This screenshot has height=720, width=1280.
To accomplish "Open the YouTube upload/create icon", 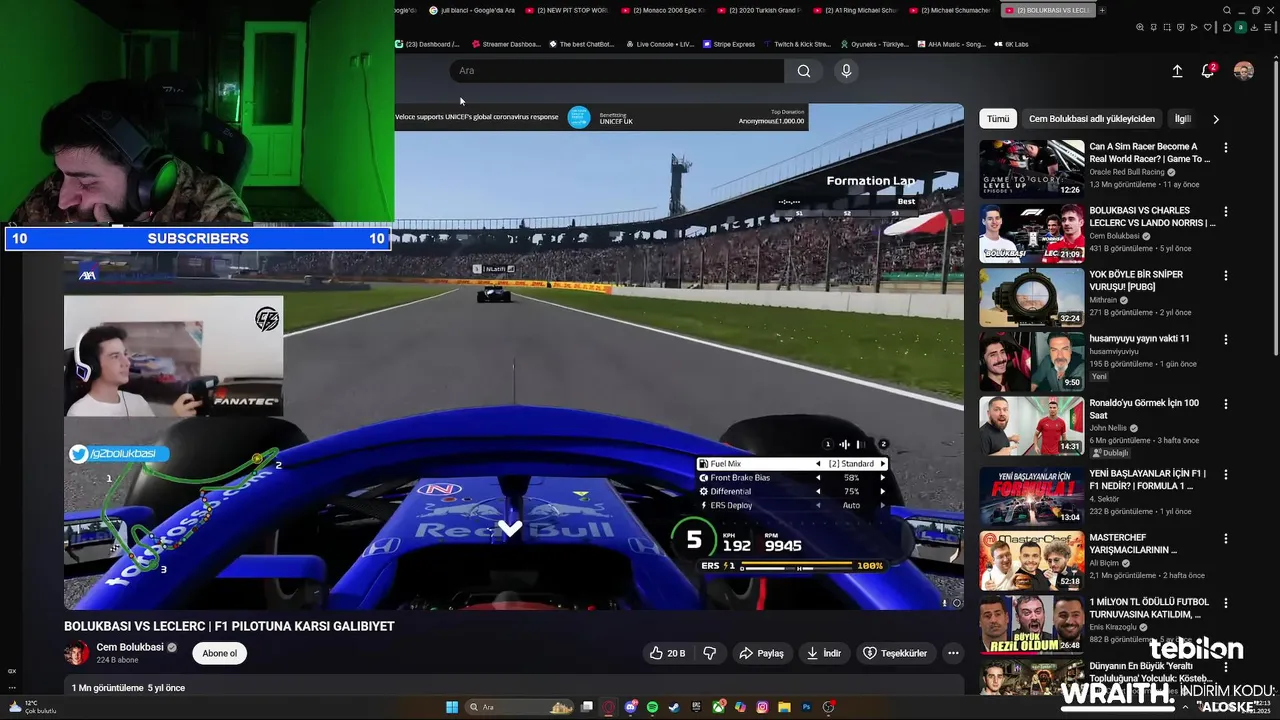I will click(1177, 71).
